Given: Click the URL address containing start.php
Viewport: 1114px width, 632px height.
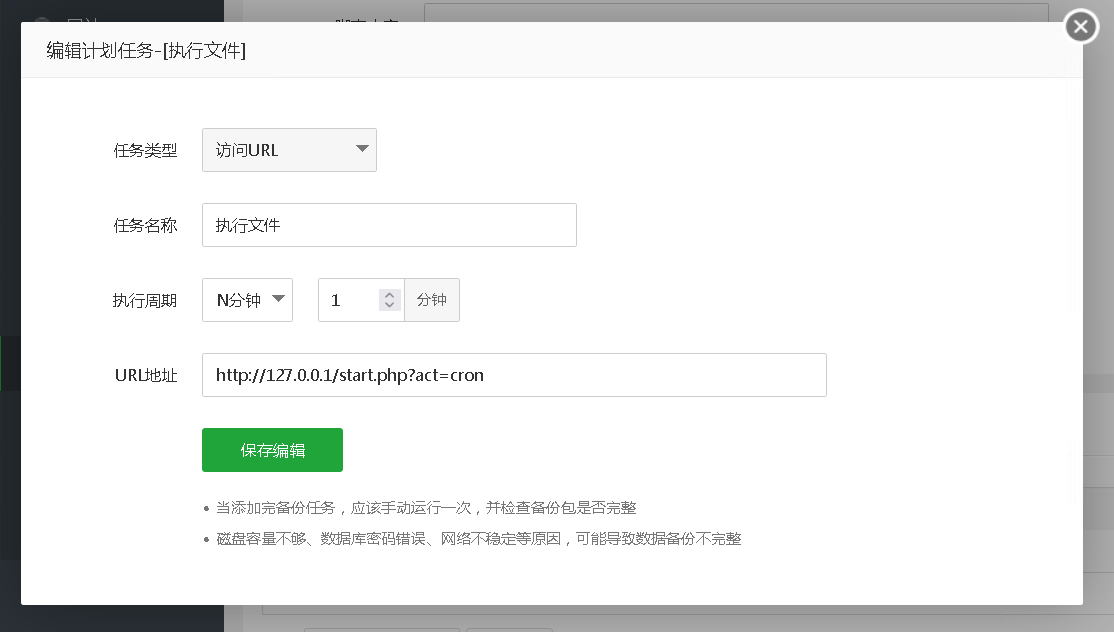Looking at the screenshot, I should click(514, 375).
